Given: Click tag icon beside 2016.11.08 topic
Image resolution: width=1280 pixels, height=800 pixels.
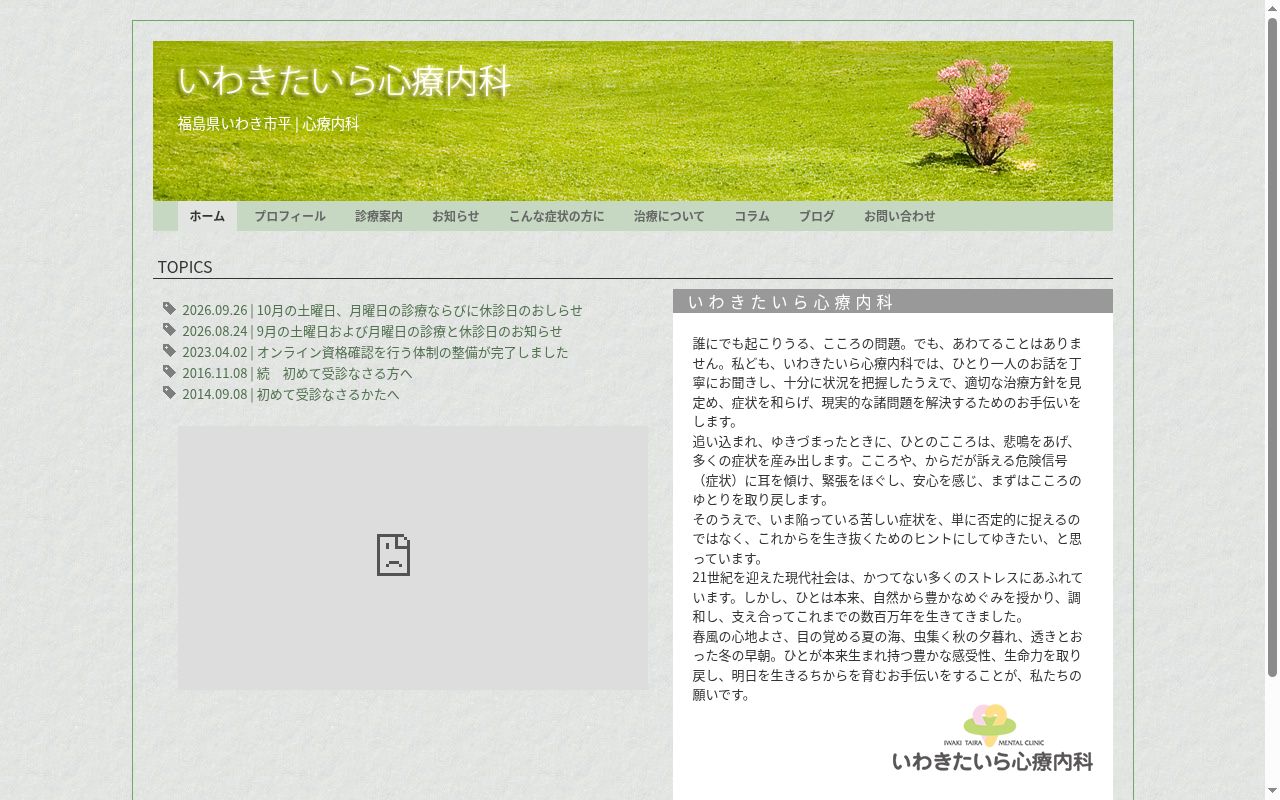Looking at the screenshot, I should 169,372.
